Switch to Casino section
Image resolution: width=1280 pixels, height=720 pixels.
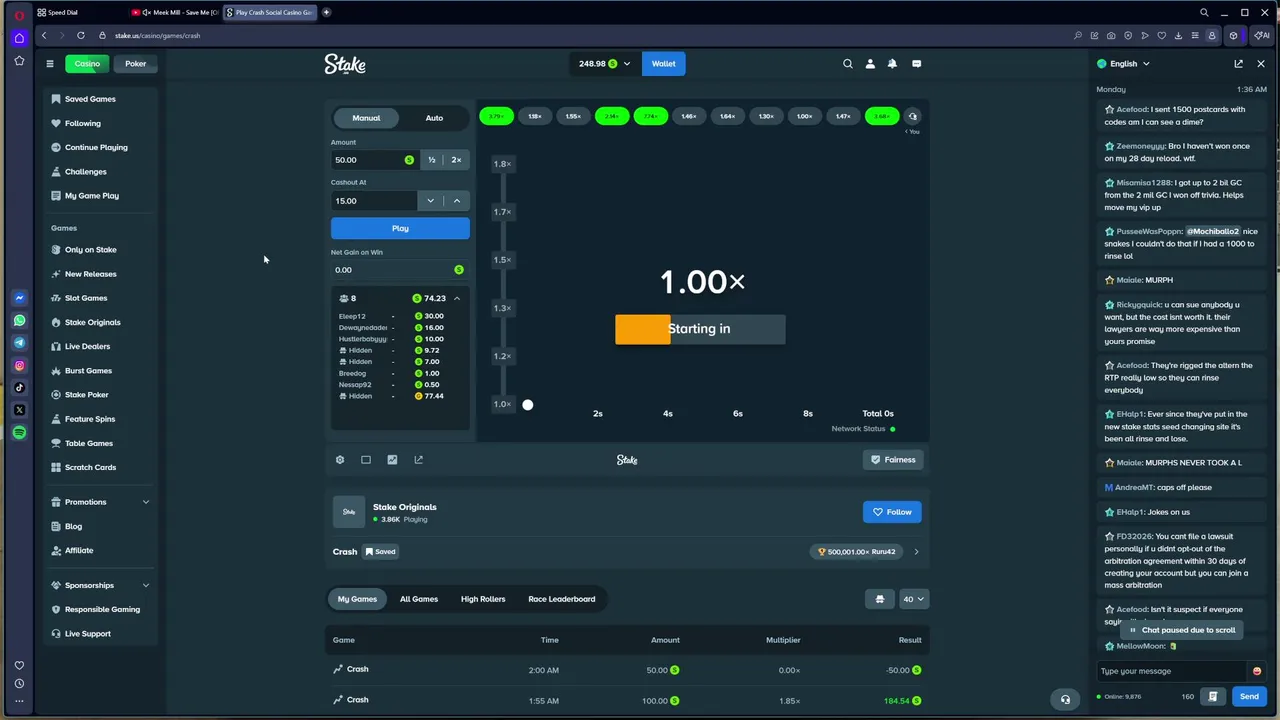point(87,64)
